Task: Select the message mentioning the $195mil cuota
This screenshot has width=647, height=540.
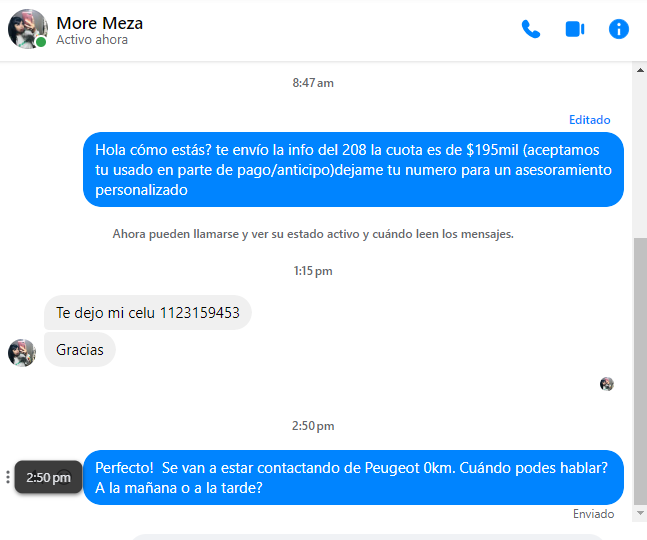Action: click(353, 170)
